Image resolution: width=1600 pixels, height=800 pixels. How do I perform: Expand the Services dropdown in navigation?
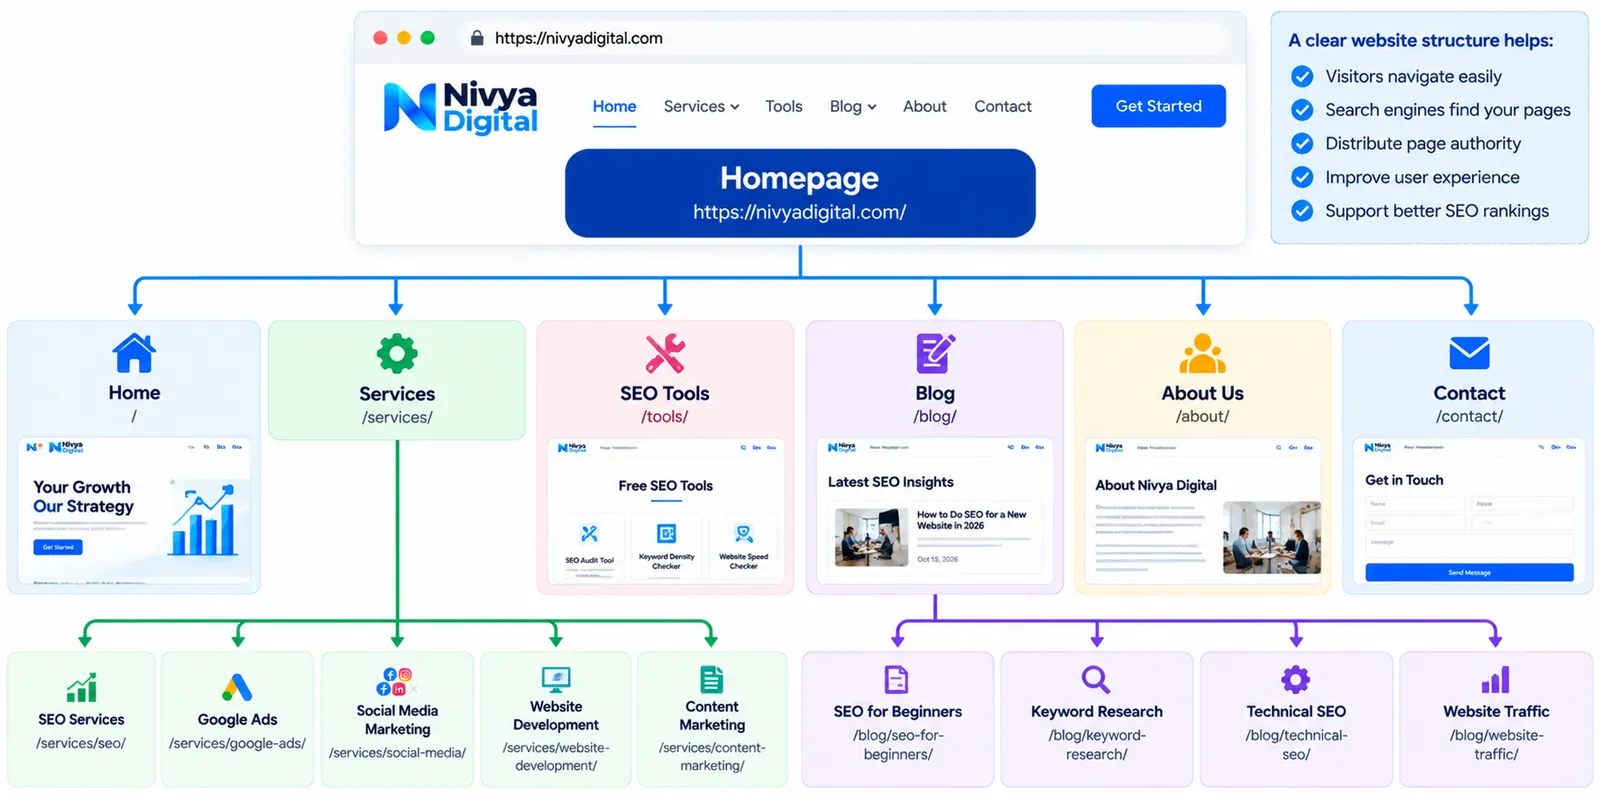pyautogui.click(x=702, y=106)
